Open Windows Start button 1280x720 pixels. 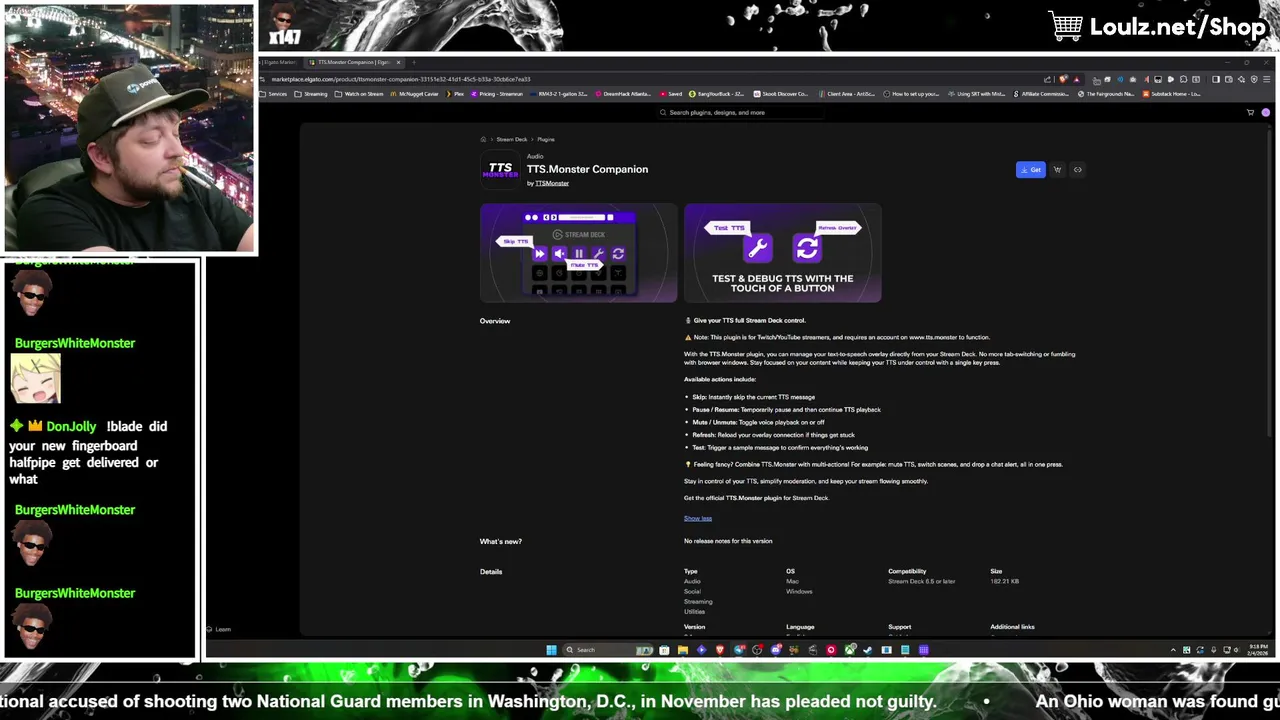551,650
